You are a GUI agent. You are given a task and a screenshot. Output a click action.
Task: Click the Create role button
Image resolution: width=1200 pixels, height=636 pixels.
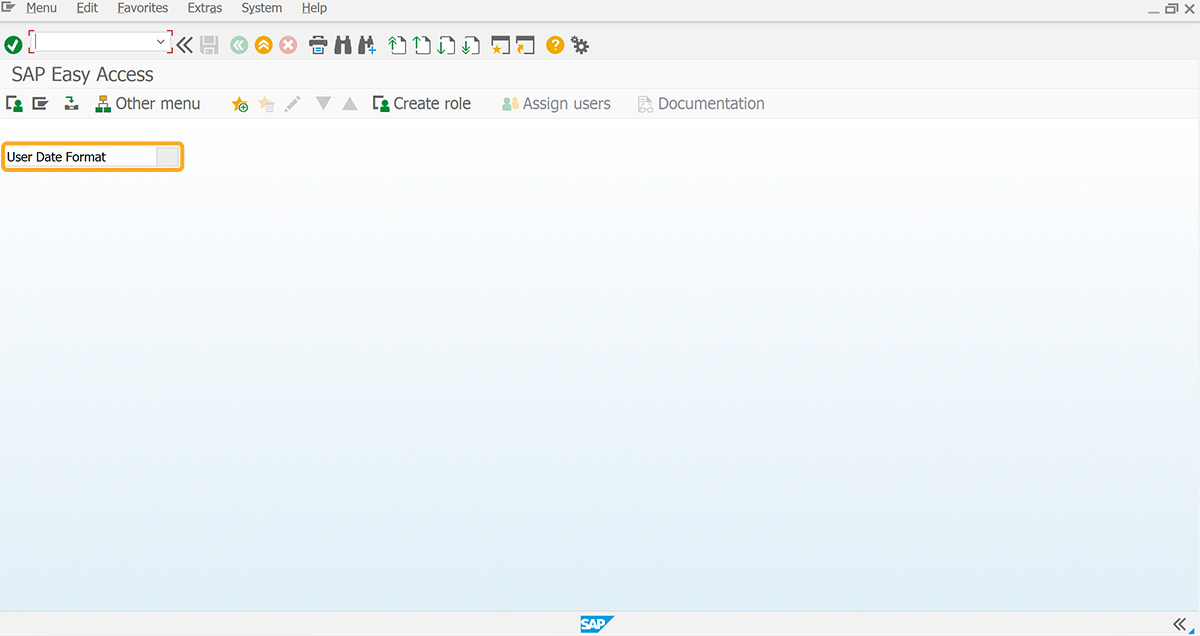pos(421,103)
